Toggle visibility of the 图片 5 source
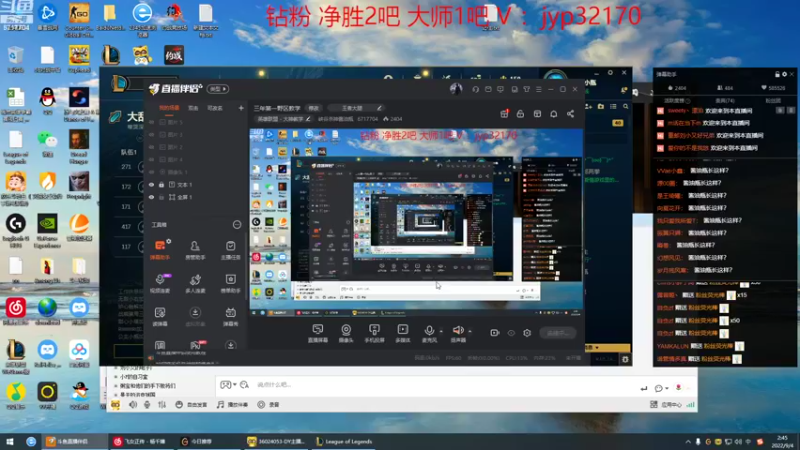The width and height of the screenshot is (800, 450). click(x=152, y=122)
